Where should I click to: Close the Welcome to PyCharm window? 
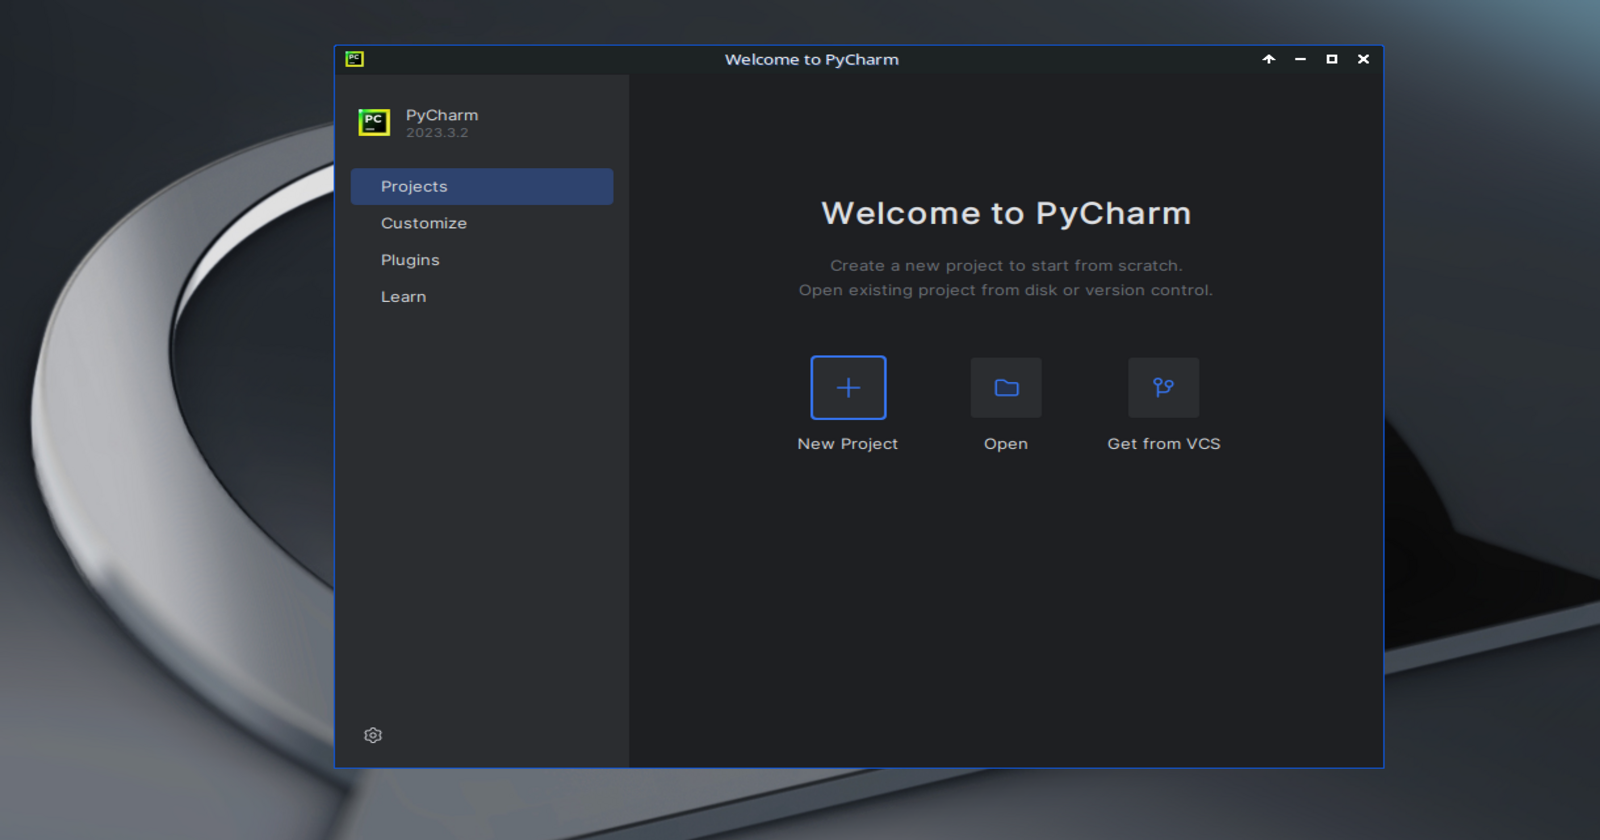point(1363,59)
